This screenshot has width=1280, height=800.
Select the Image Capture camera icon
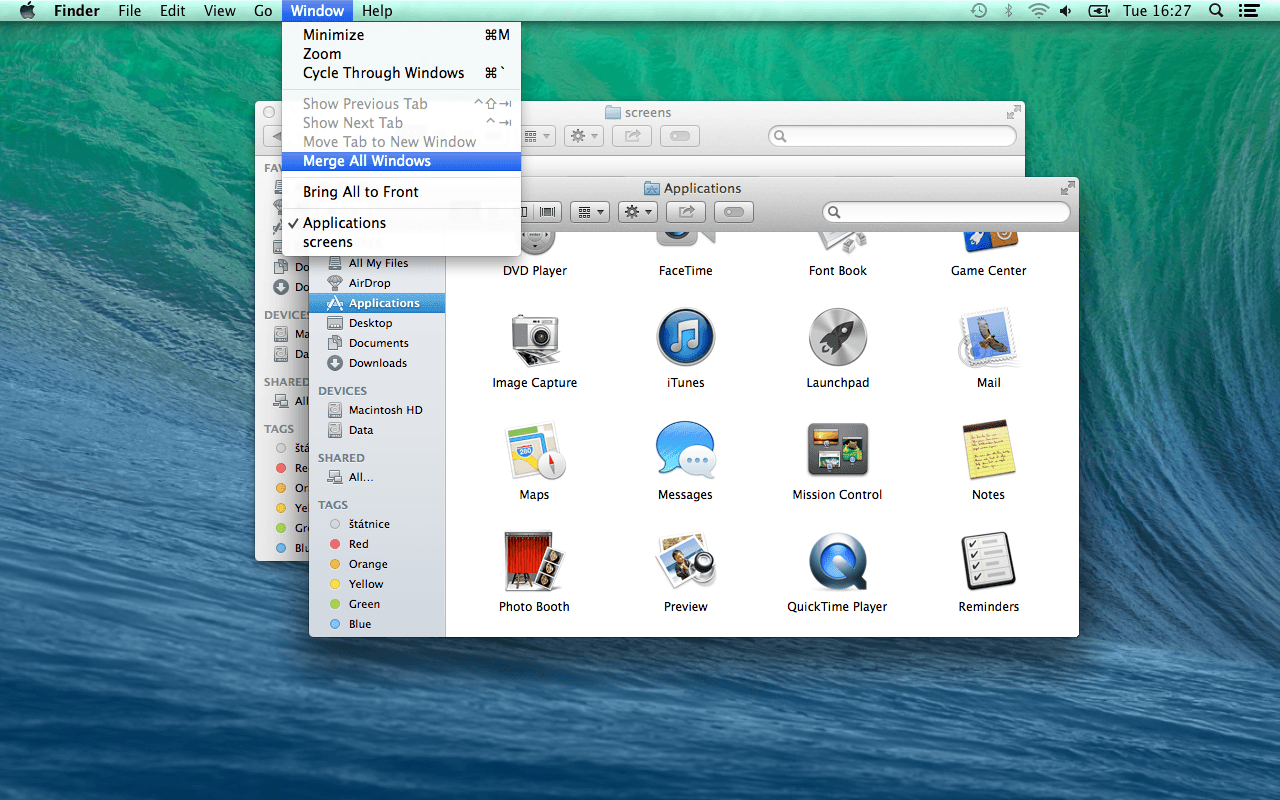[535, 338]
